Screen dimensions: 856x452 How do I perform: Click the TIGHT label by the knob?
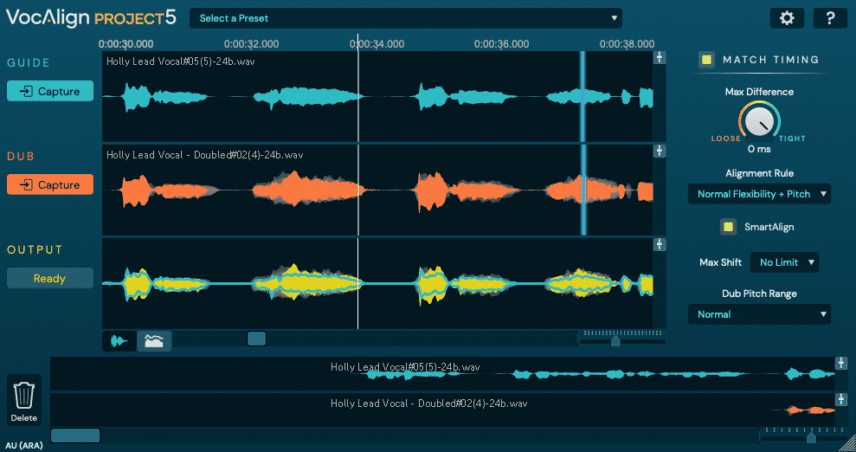(x=792, y=139)
